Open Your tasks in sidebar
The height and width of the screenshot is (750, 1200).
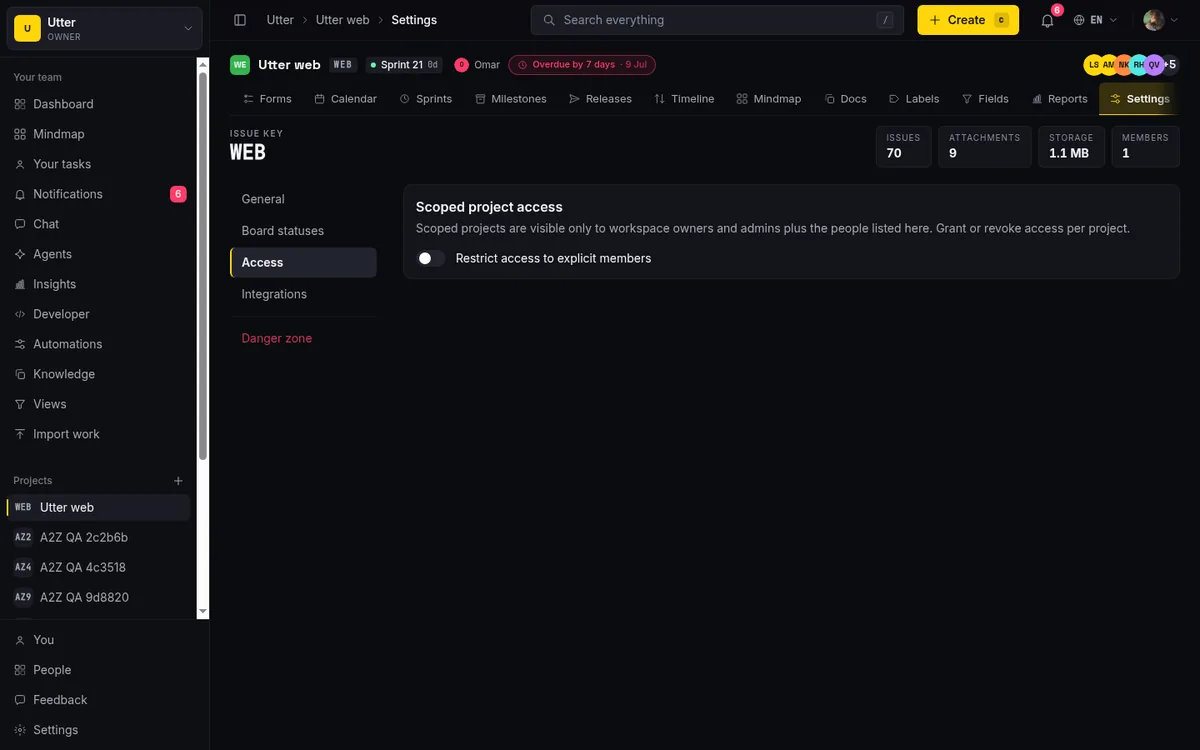[x=100, y=164]
